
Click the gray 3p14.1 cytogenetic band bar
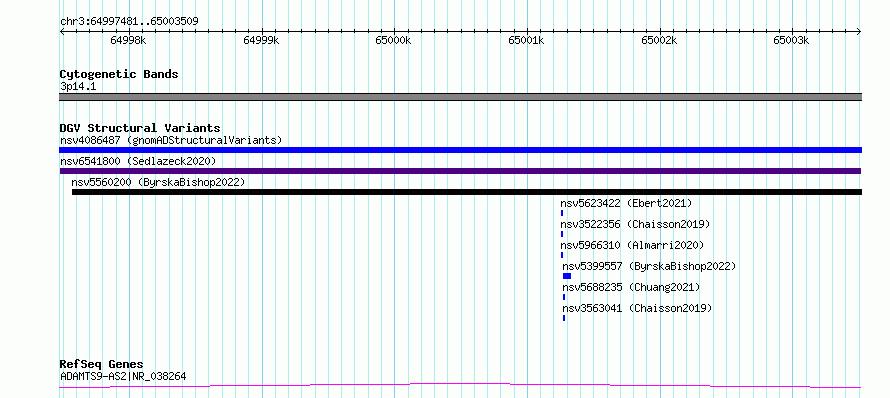[460, 97]
